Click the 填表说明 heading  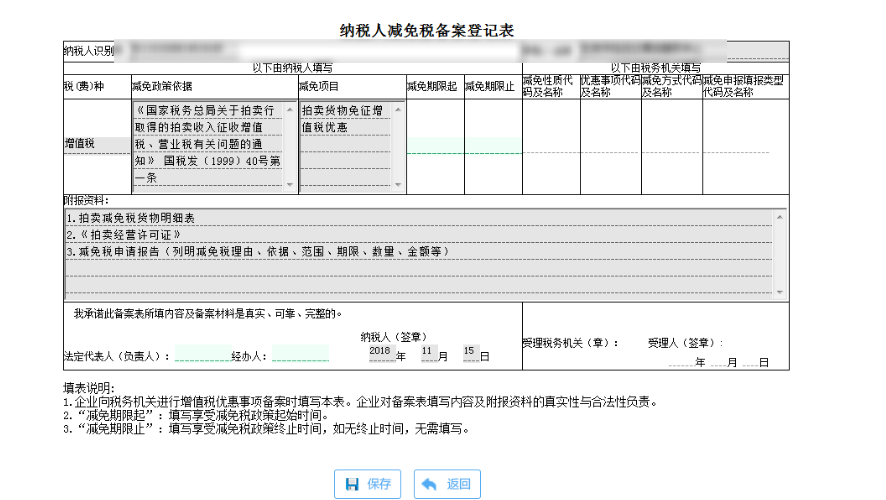pos(89,388)
